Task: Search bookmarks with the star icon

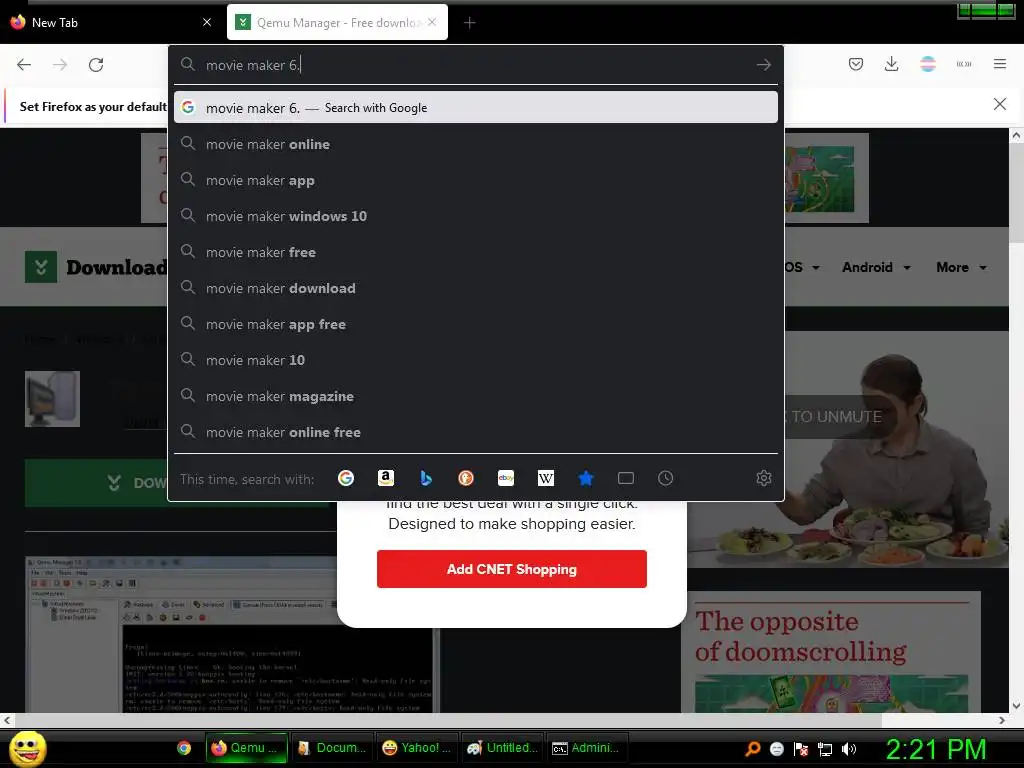Action: (586, 478)
